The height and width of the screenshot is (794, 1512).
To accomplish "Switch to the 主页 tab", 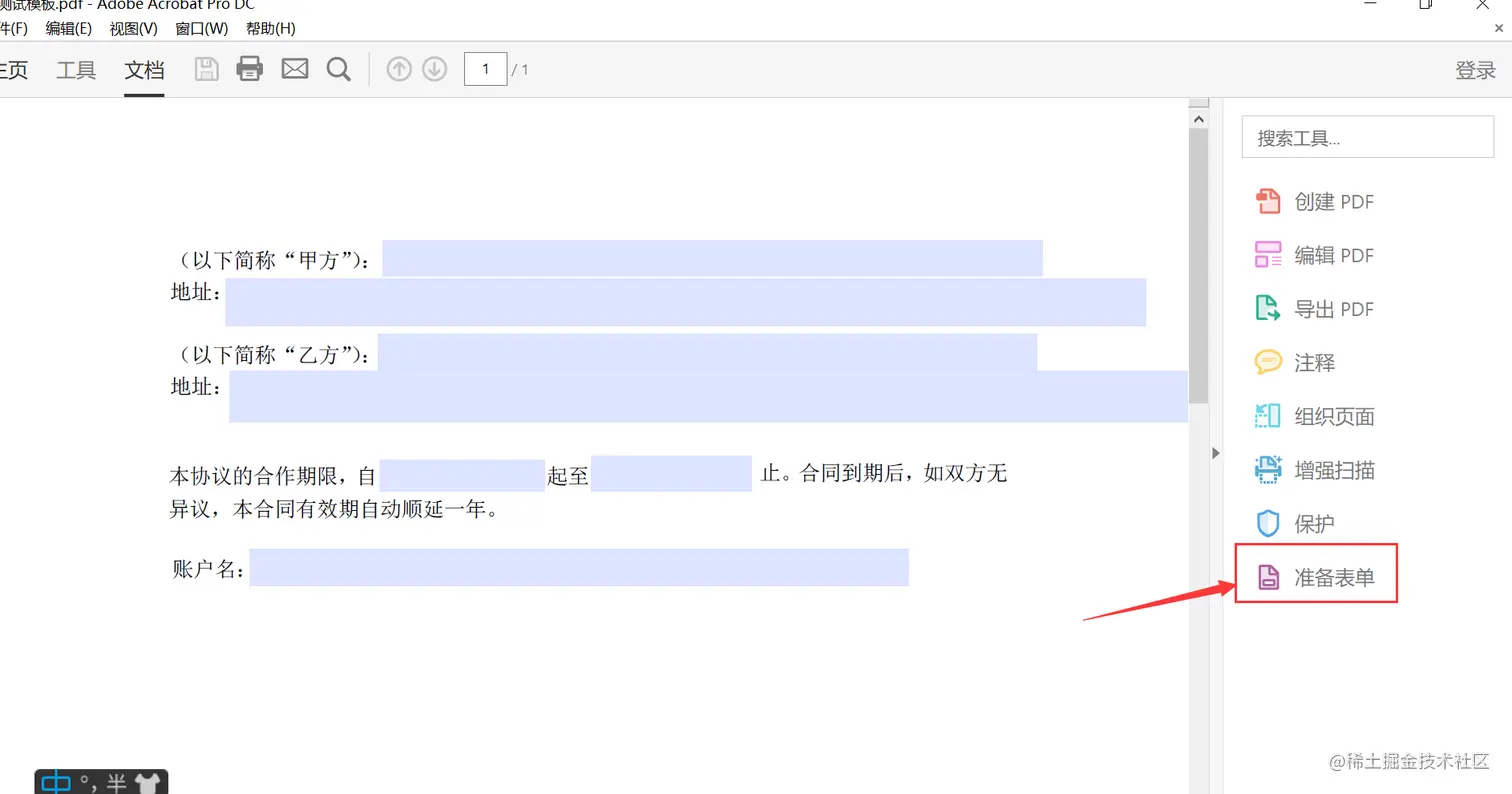I will [x=14, y=70].
